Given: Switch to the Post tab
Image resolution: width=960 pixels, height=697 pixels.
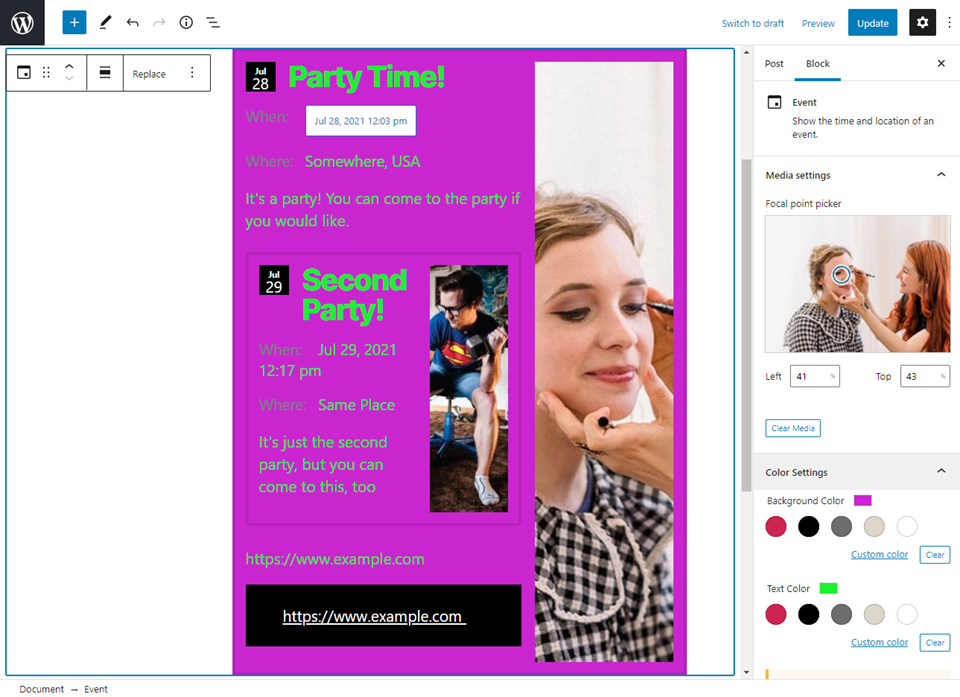Looking at the screenshot, I should [x=774, y=64].
